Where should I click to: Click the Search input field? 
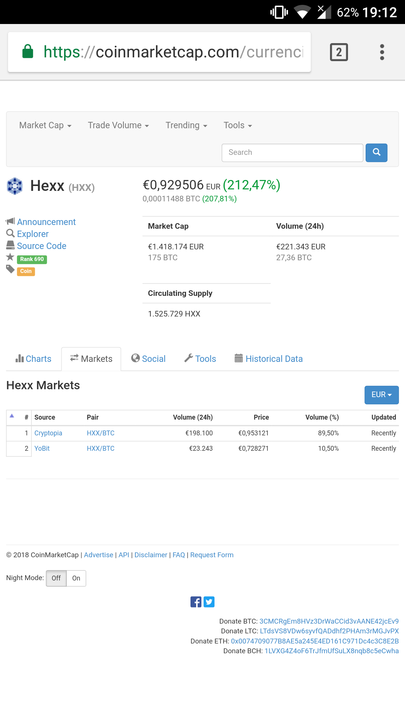[x=292, y=152]
